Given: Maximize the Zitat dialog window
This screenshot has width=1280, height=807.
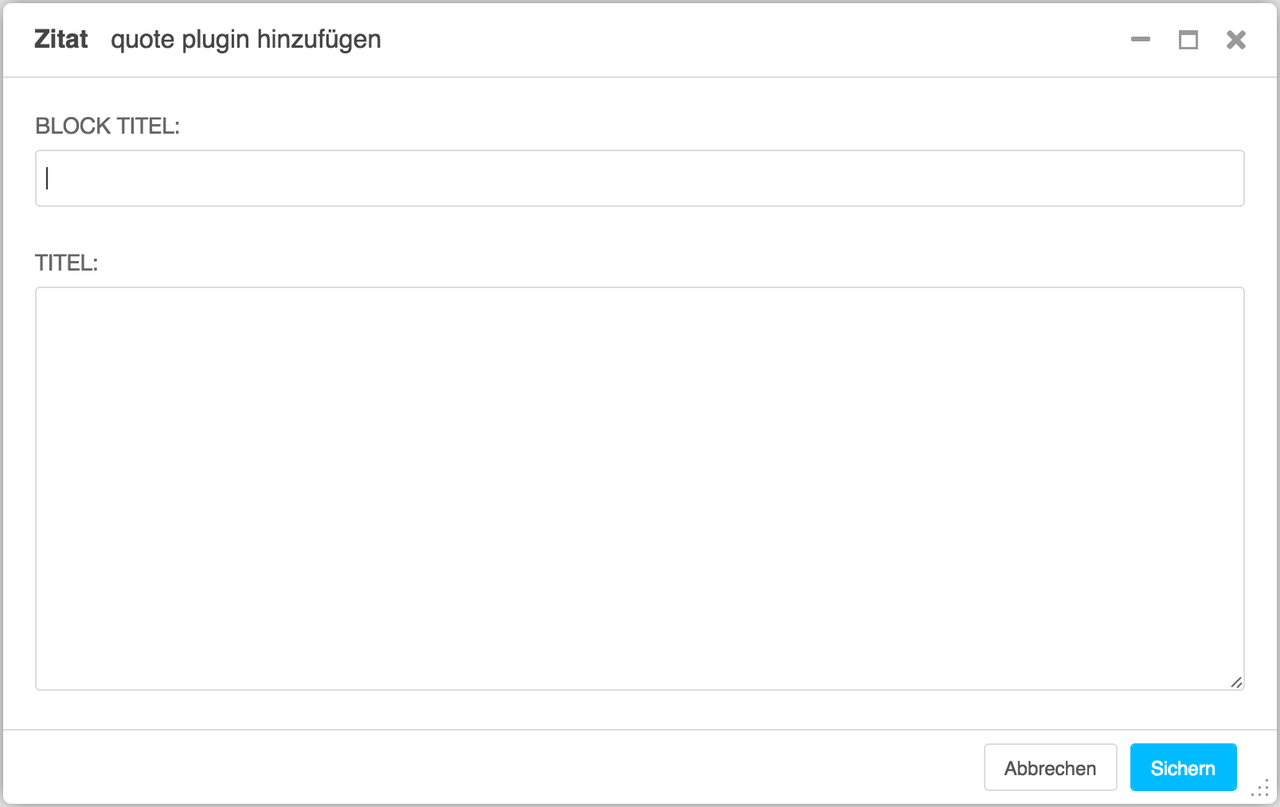Looking at the screenshot, I should pos(1188,40).
